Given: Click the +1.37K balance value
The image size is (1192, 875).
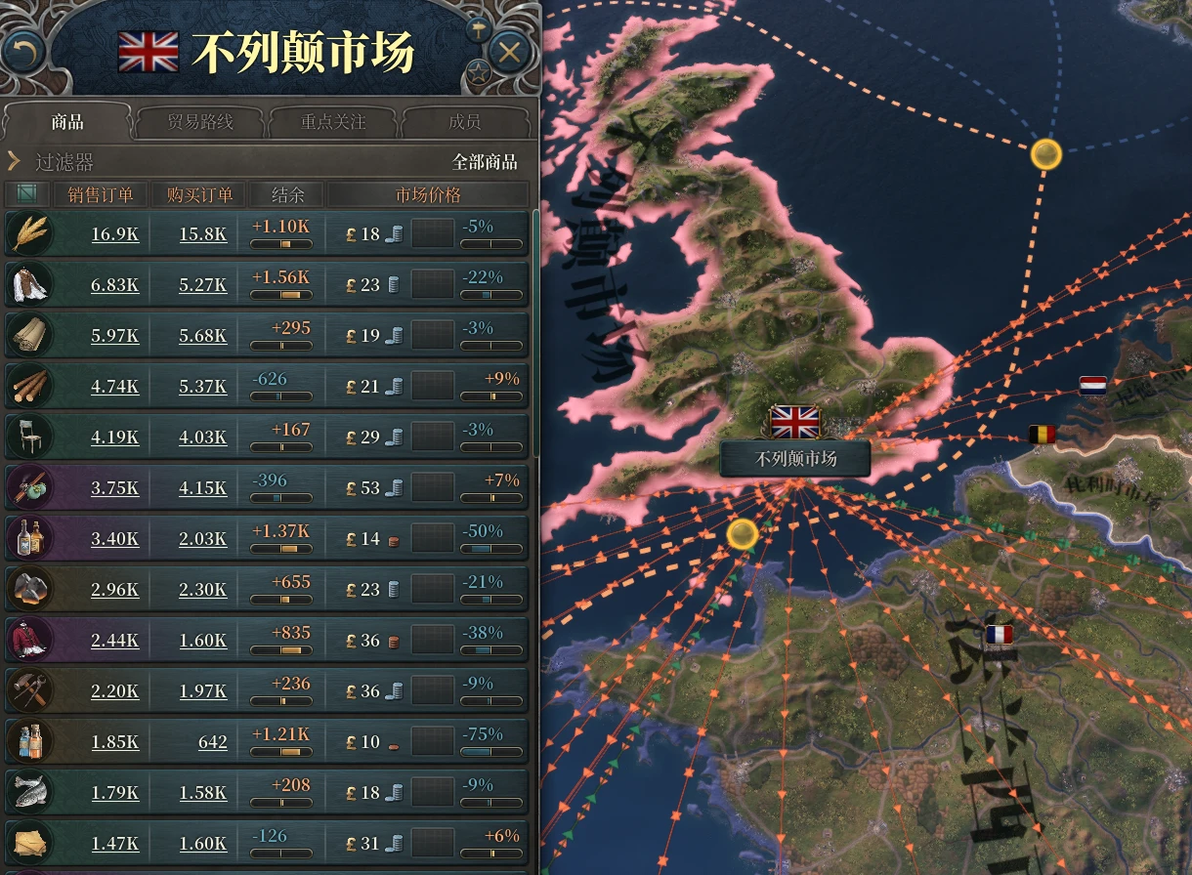Looking at the screenshot, I should click(x=281, y=531).
